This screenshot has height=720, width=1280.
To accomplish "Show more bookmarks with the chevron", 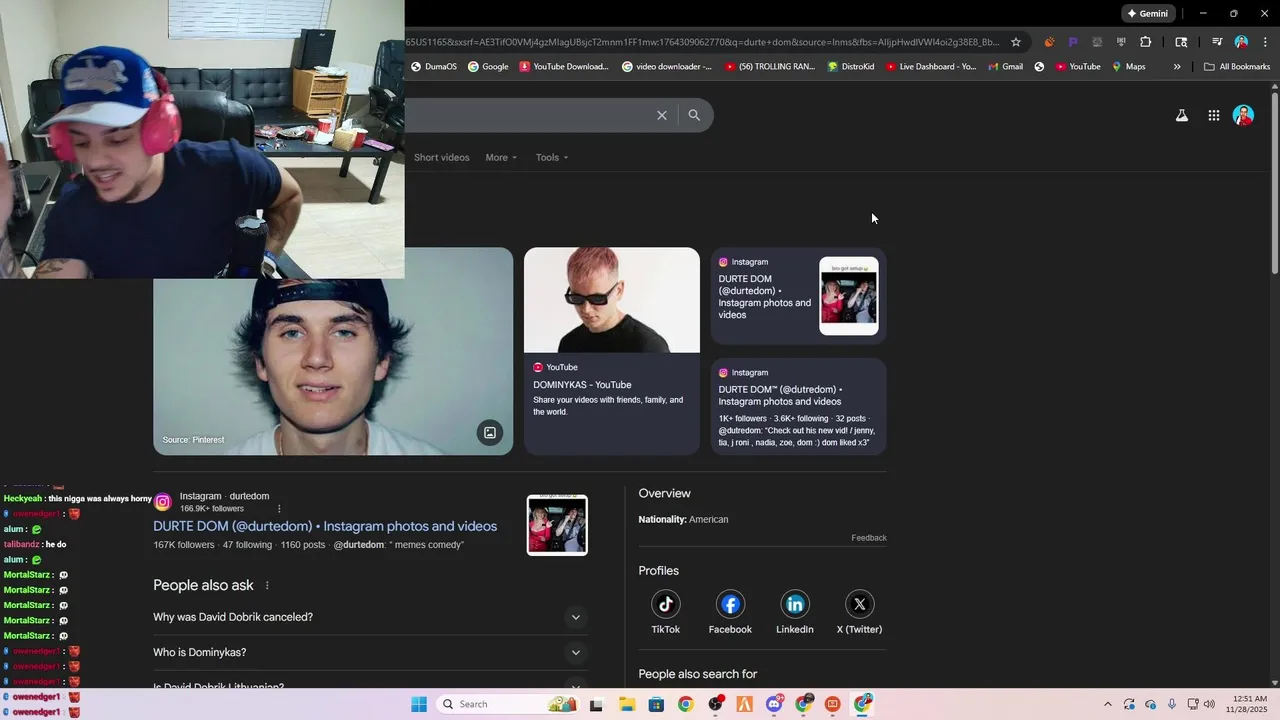I will (x=1177, y=67).
